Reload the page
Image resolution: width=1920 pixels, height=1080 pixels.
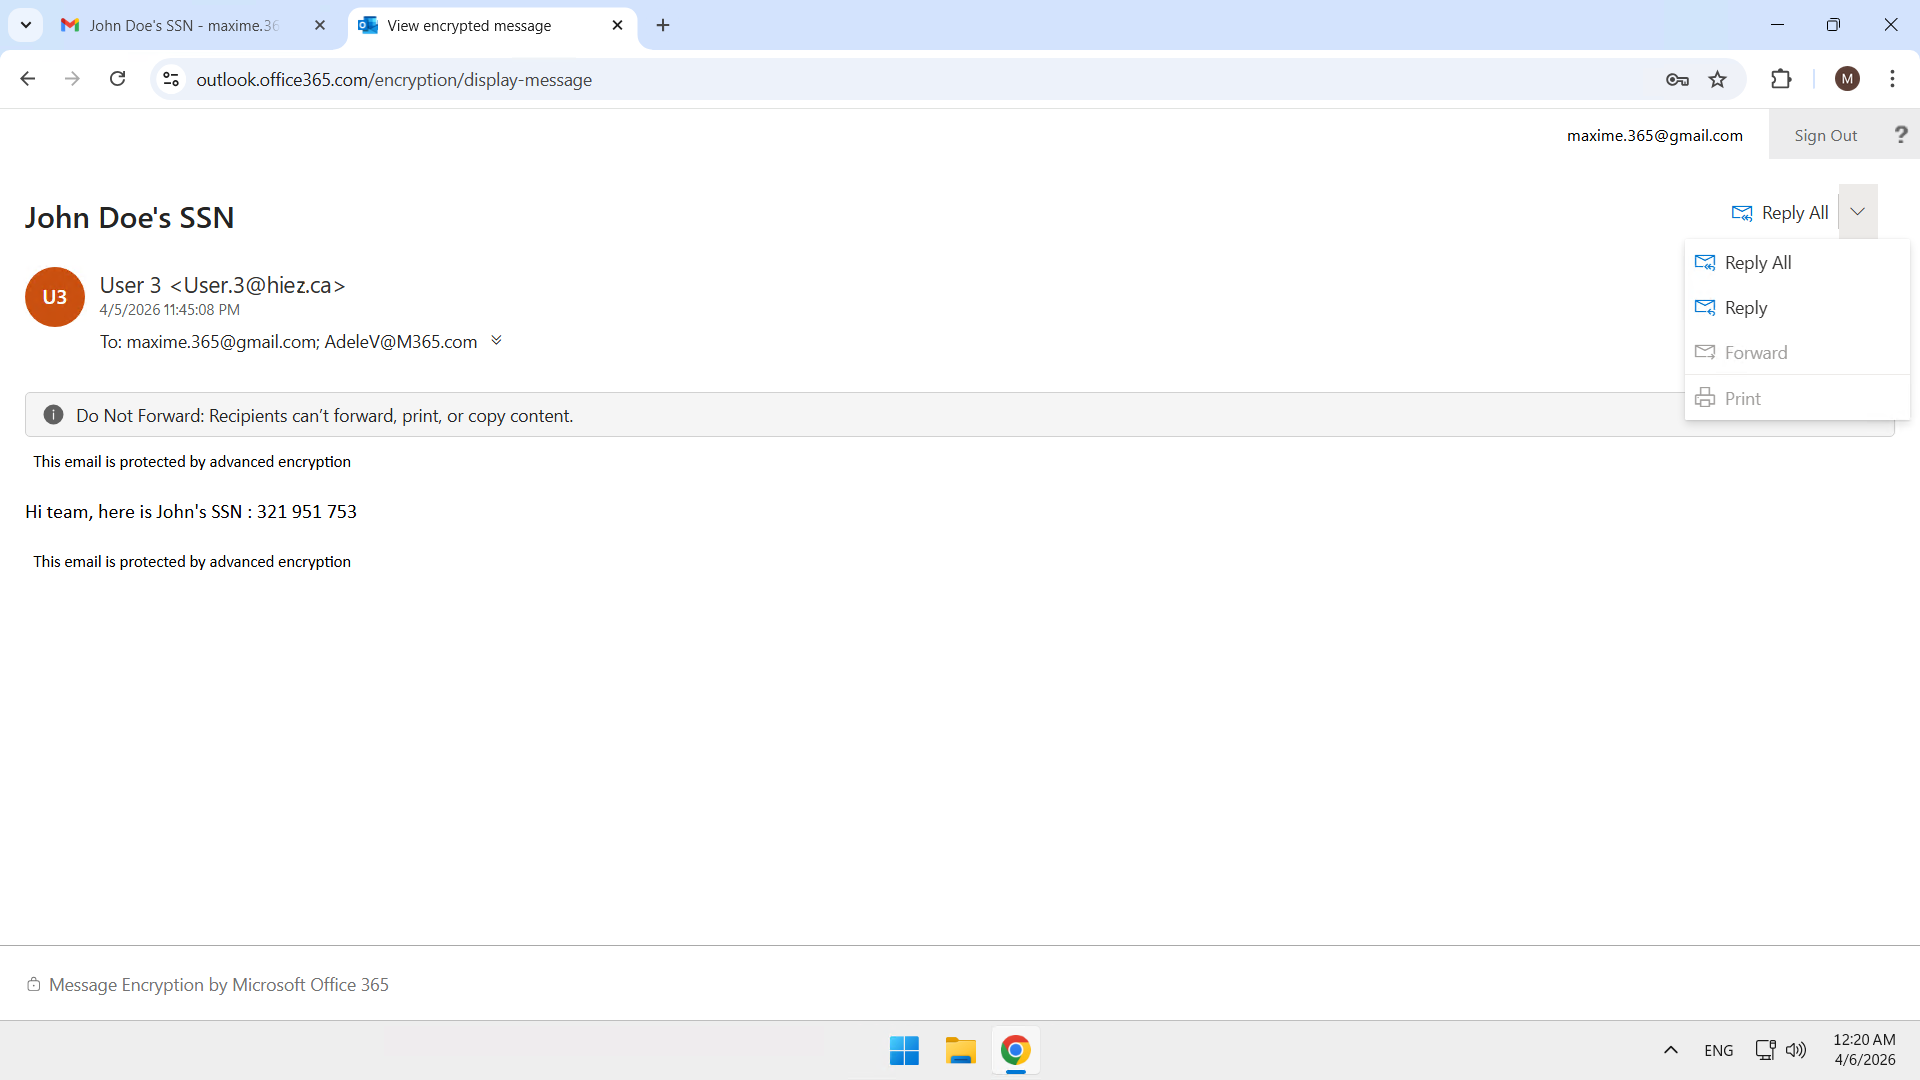pyautogui.click(x=118, y=79)
